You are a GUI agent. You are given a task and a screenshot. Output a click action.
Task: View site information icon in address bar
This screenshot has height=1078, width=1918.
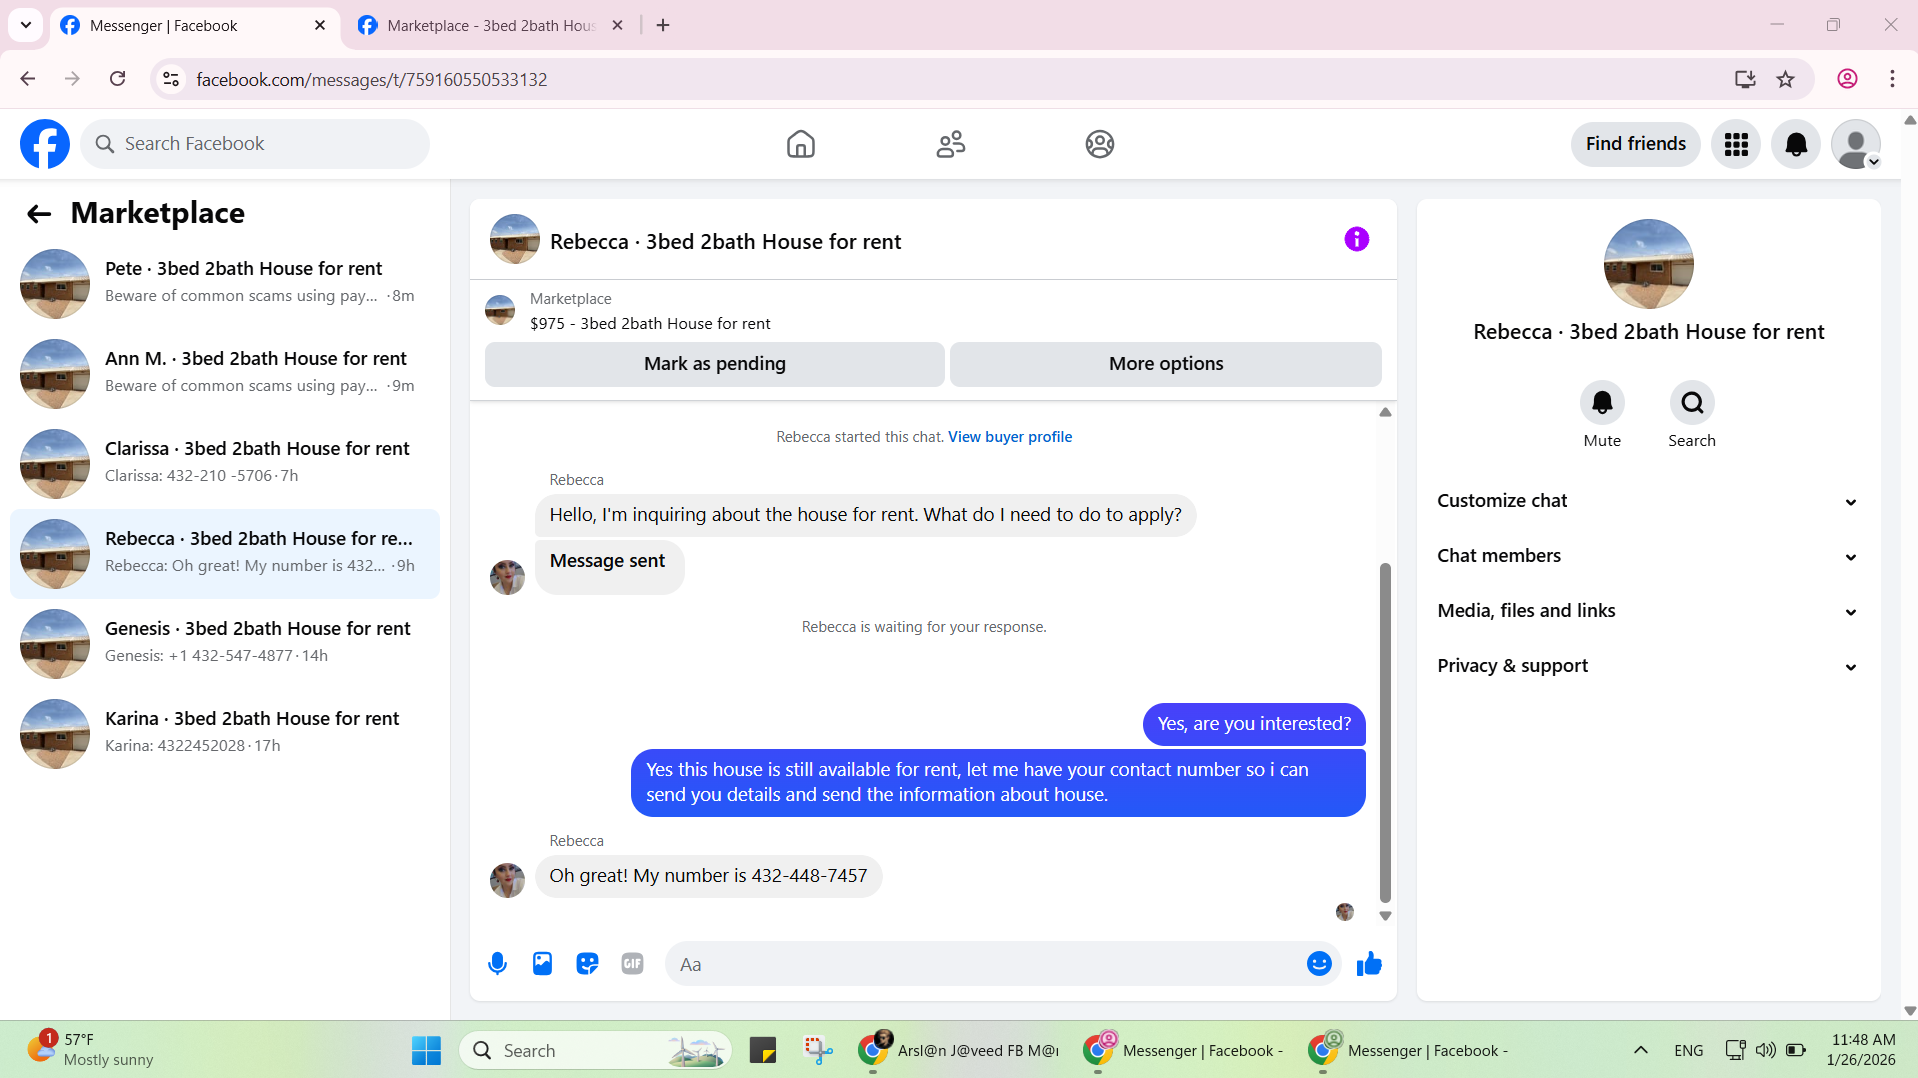point(171,79)
